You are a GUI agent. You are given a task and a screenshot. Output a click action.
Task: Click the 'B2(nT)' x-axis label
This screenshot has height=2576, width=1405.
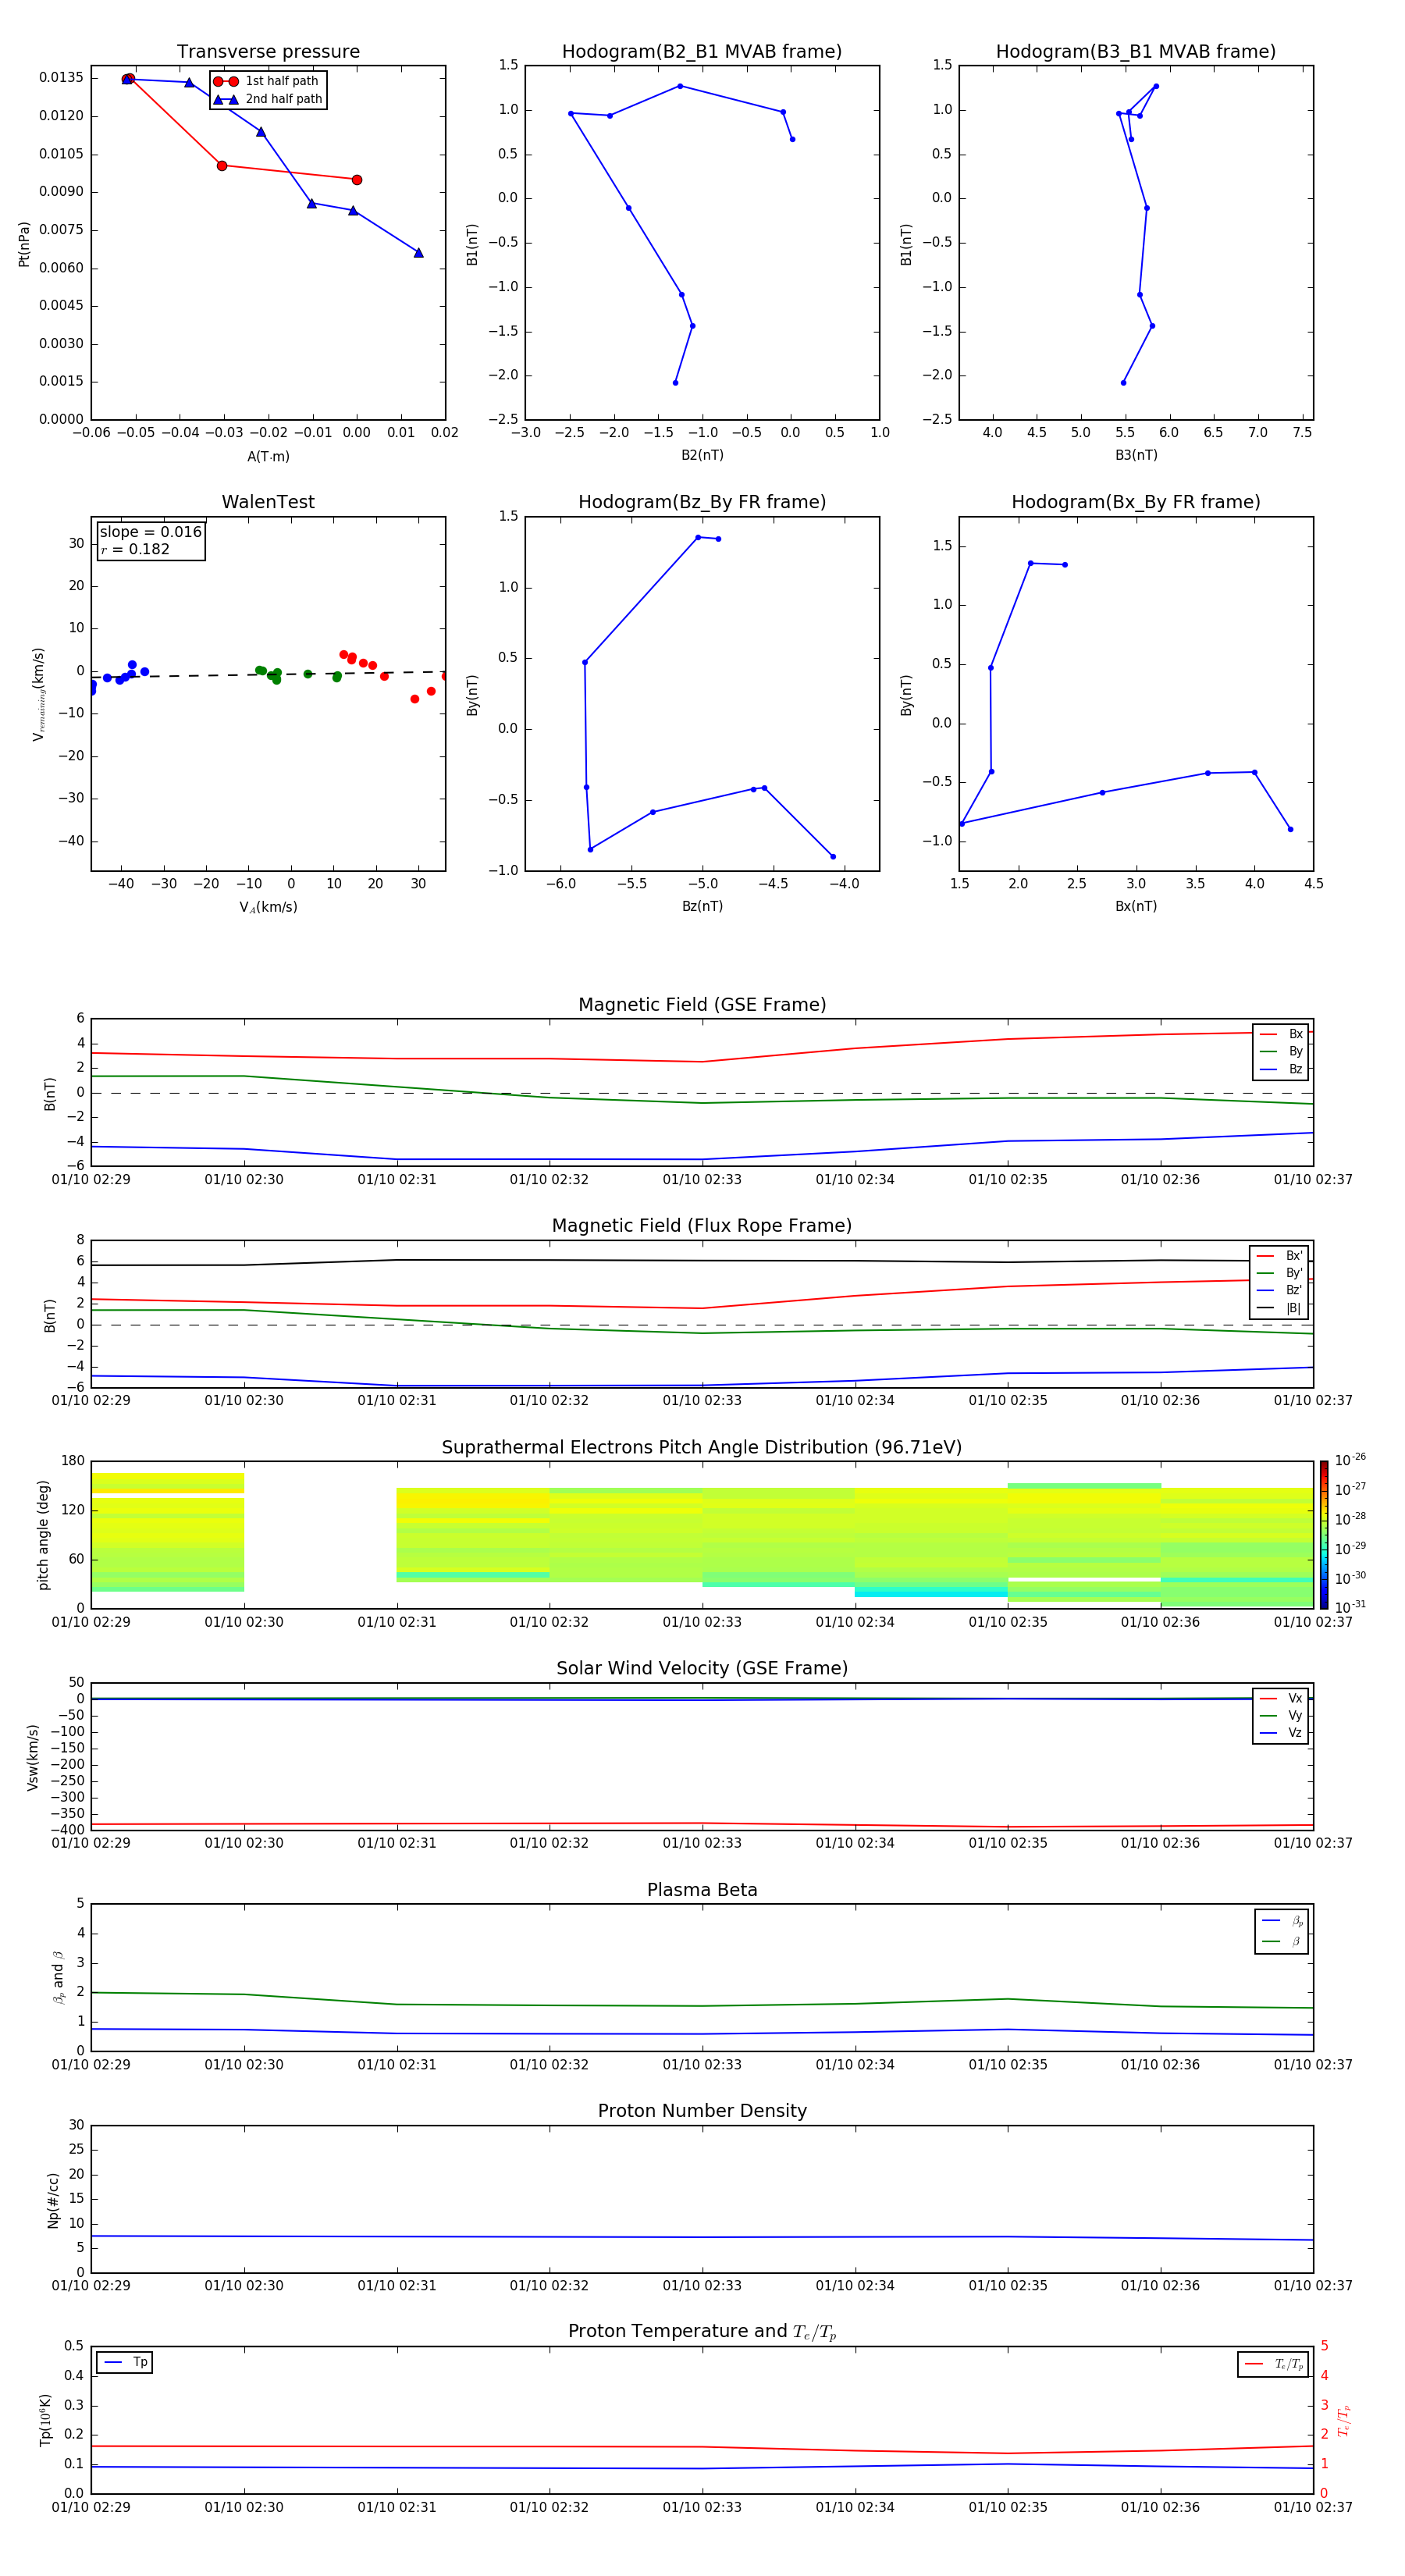click(x=702, y=455)
